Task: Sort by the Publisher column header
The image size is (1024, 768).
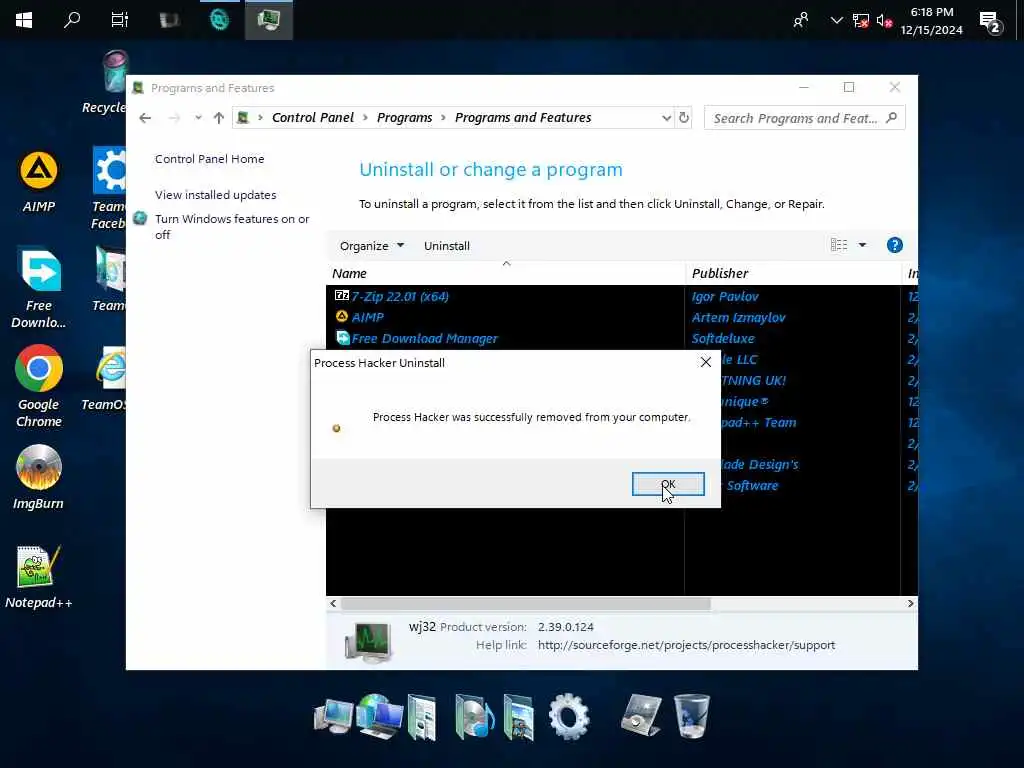Action: (x=793, y=273)
